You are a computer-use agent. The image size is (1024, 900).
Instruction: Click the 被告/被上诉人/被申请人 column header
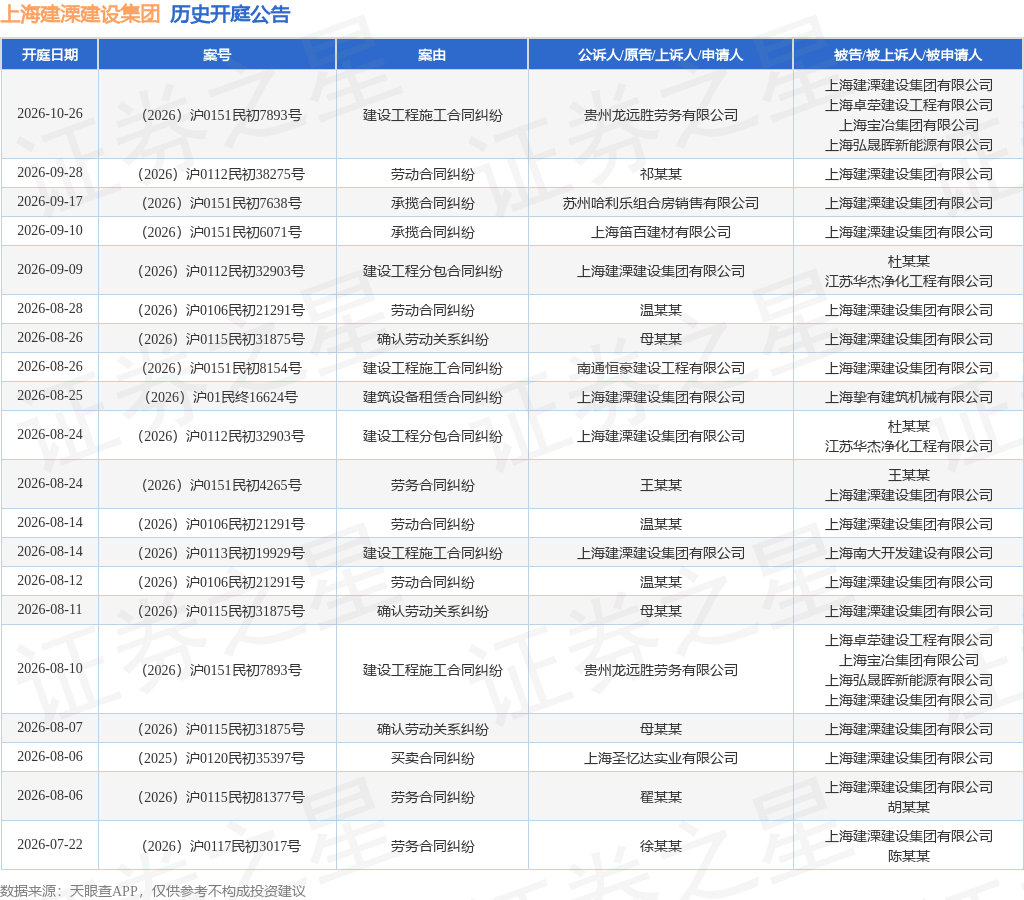[x=908, y=55]
